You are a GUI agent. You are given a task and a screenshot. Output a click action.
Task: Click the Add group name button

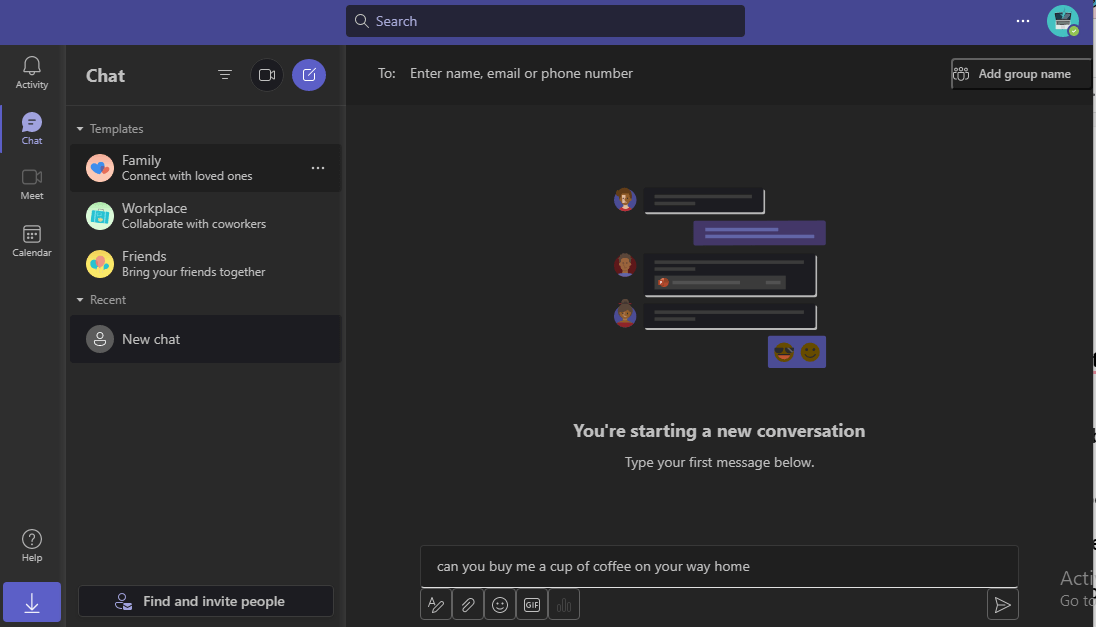click(1020, 73)
